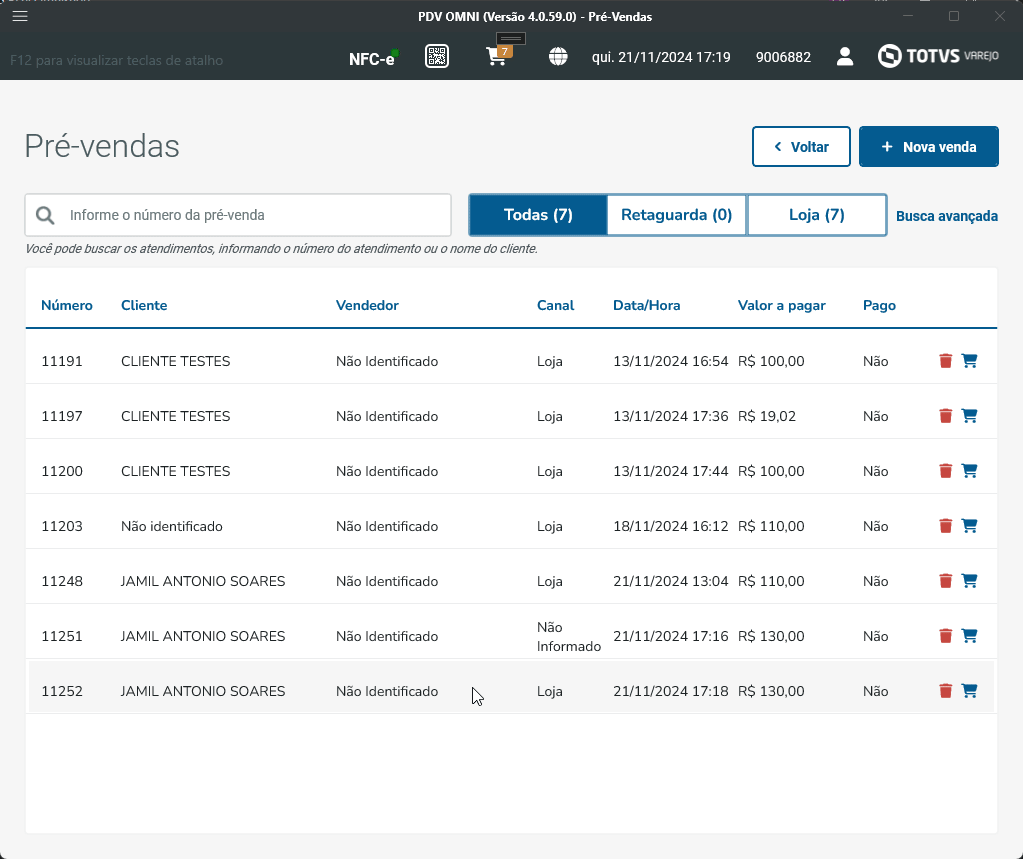Click the Voltar button
Viewport: 1023px width, 859px height.
pyautogui.click(x=801, y=147)
